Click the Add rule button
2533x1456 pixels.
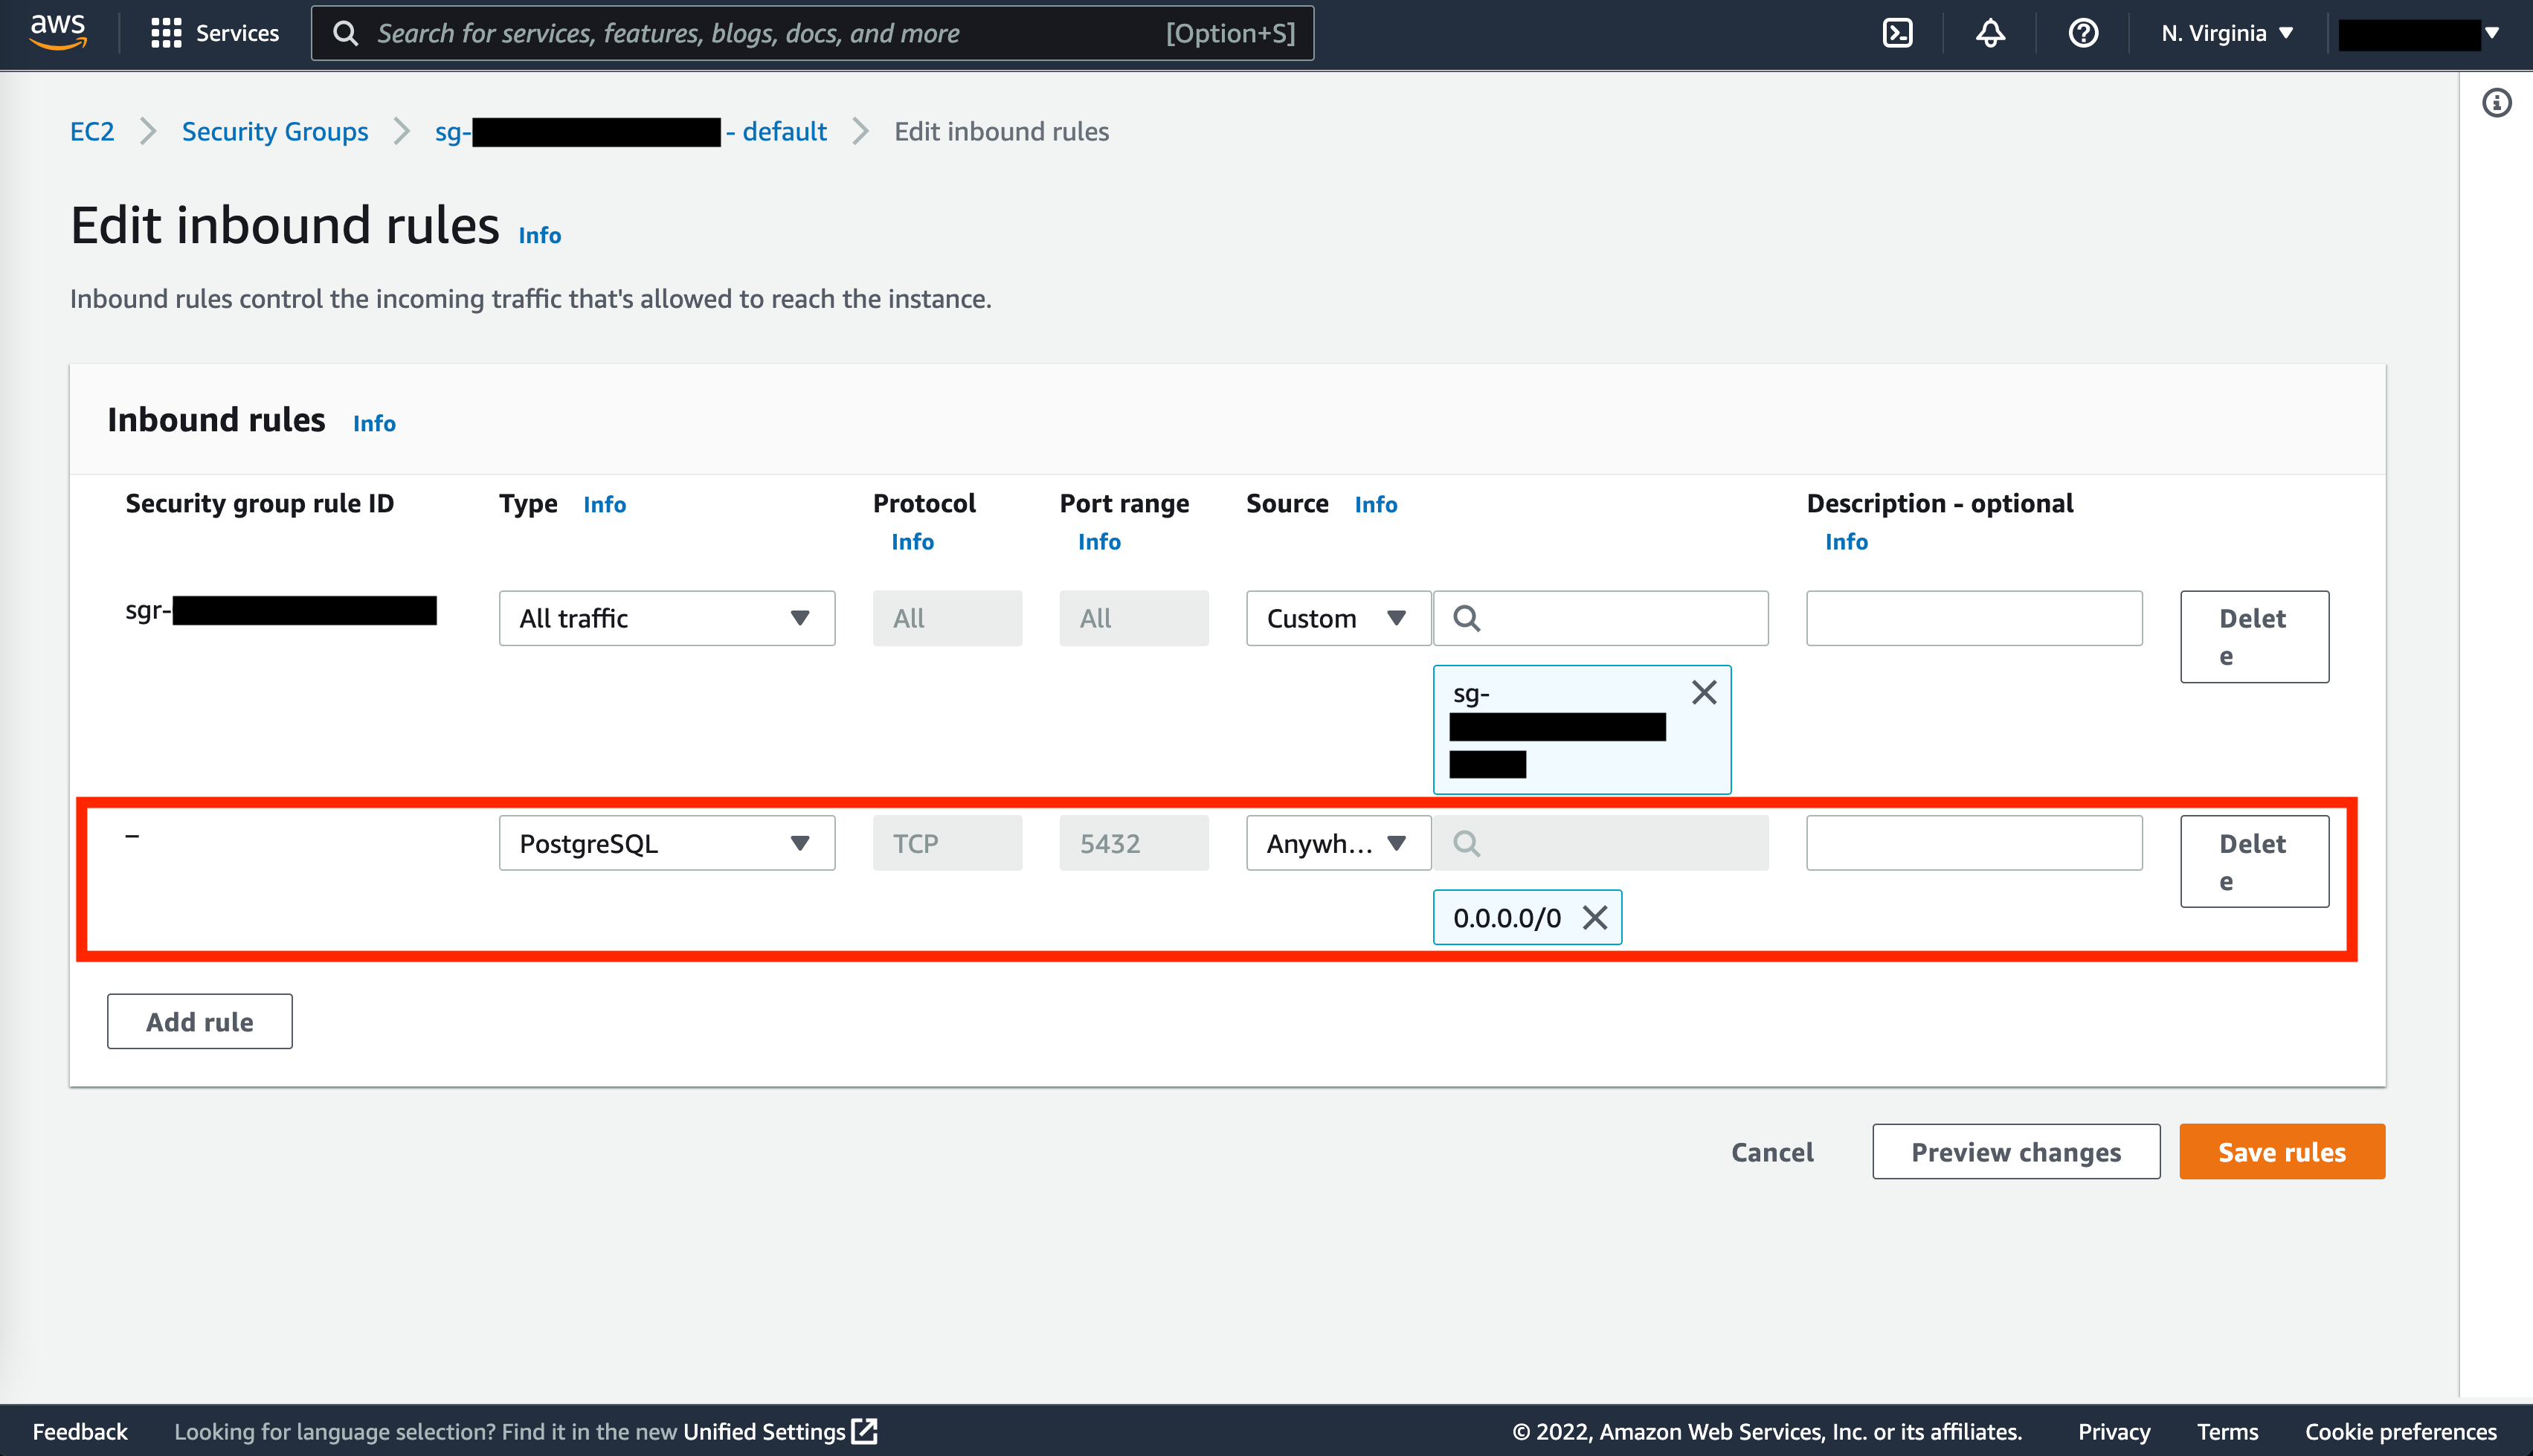199,1021
